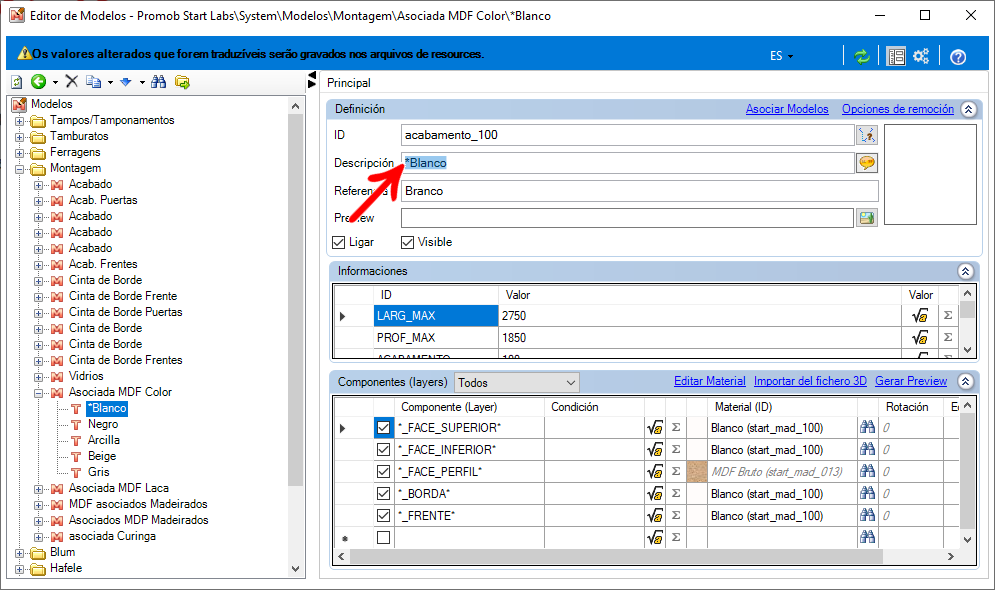Click the Importar del fichero 3D link
This screenshot has height=590, width=995.
tap(810, 381)
